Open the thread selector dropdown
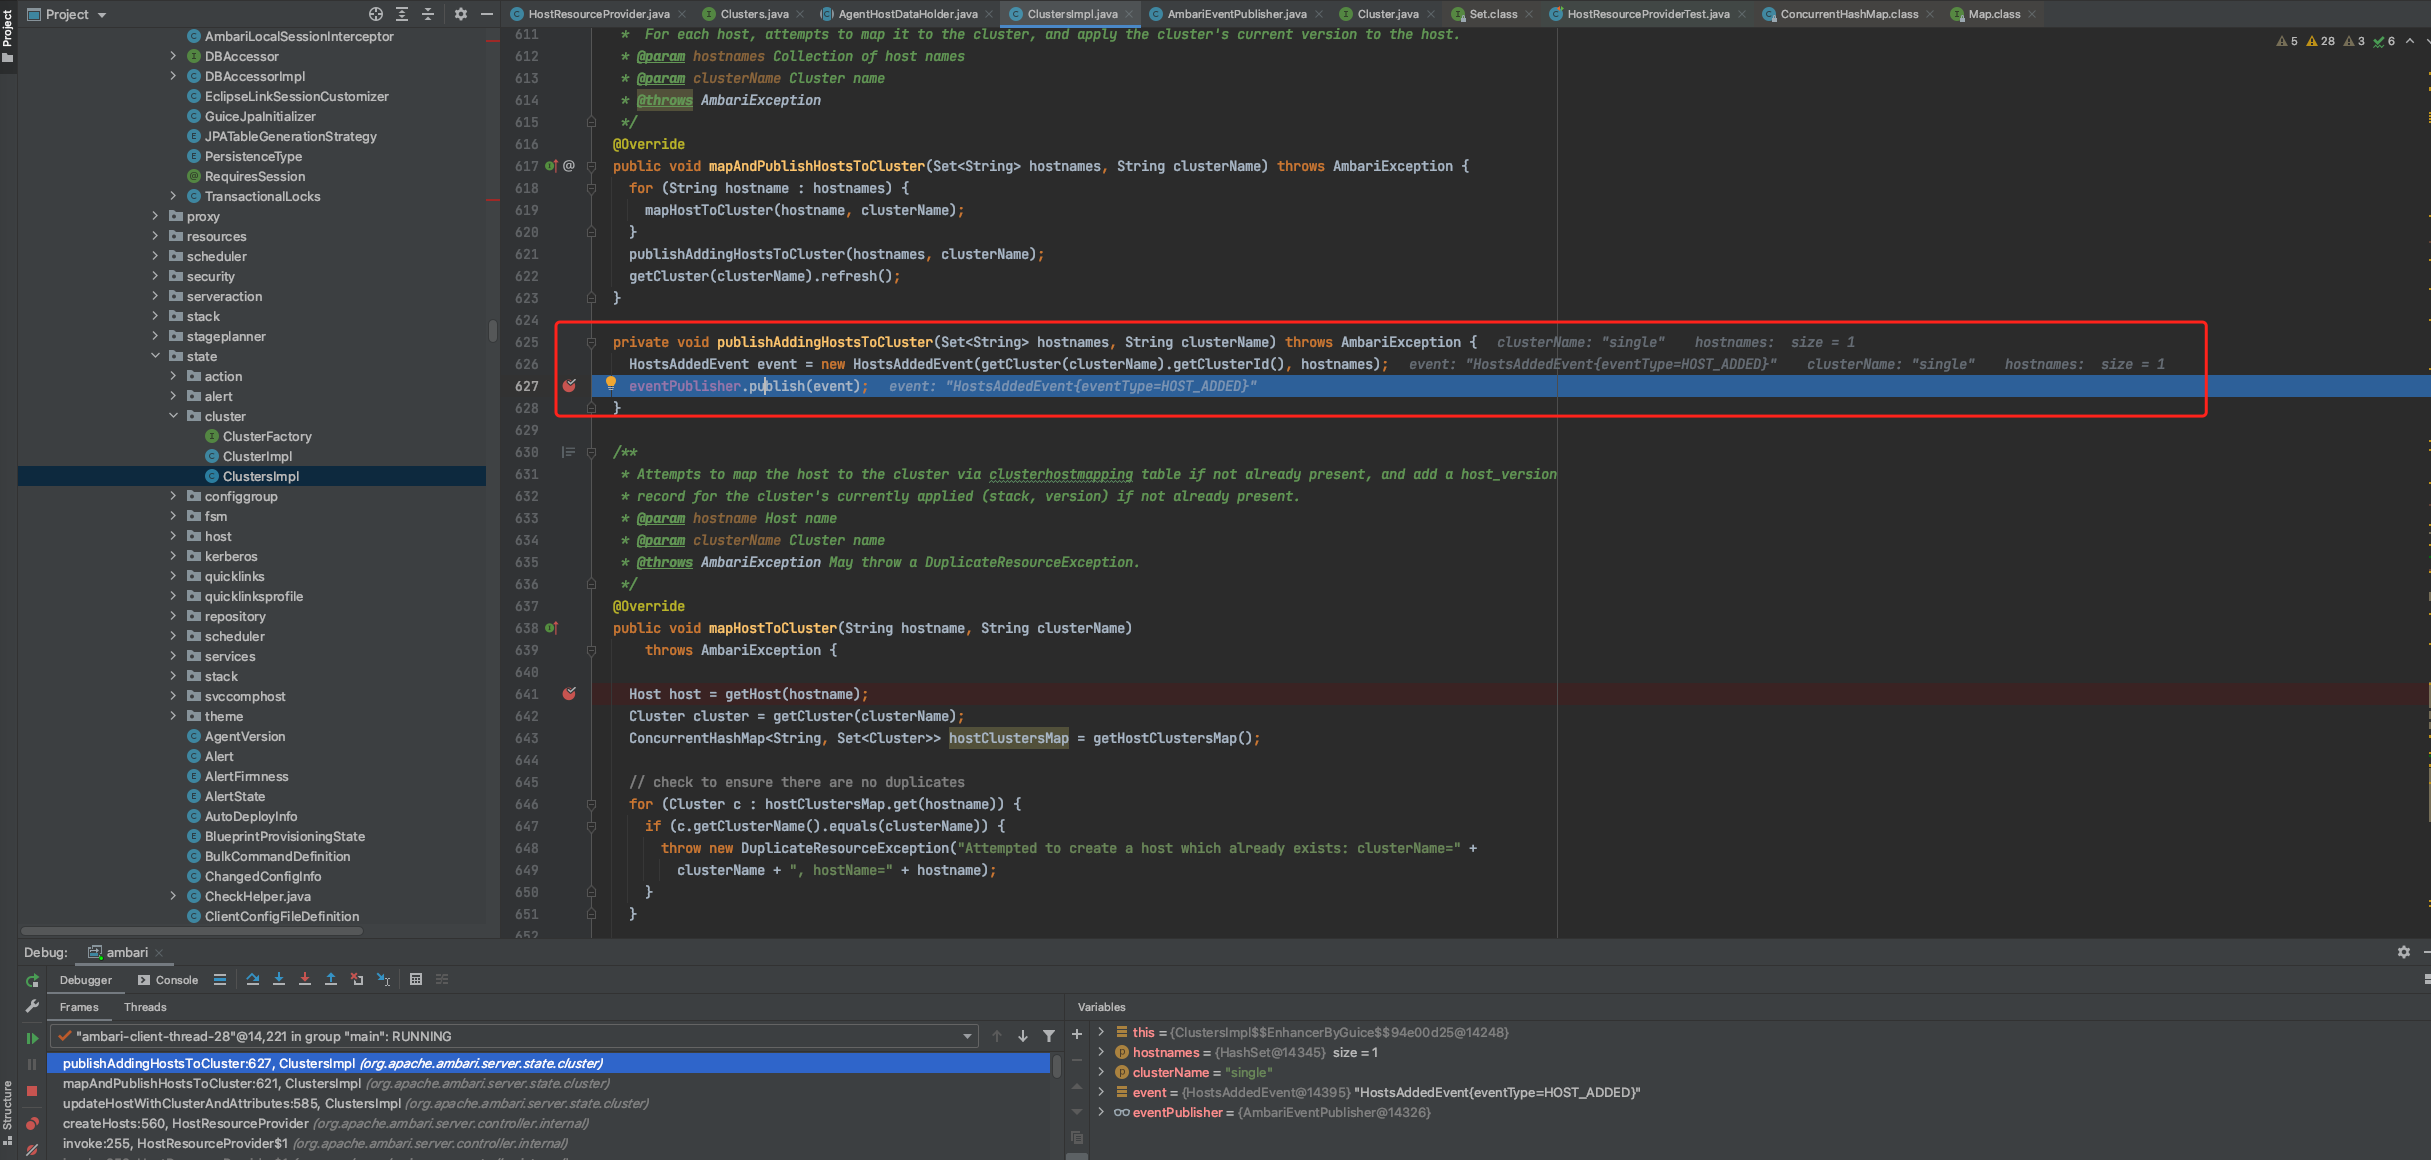2431x1160 pixels. click(516, 1036)
